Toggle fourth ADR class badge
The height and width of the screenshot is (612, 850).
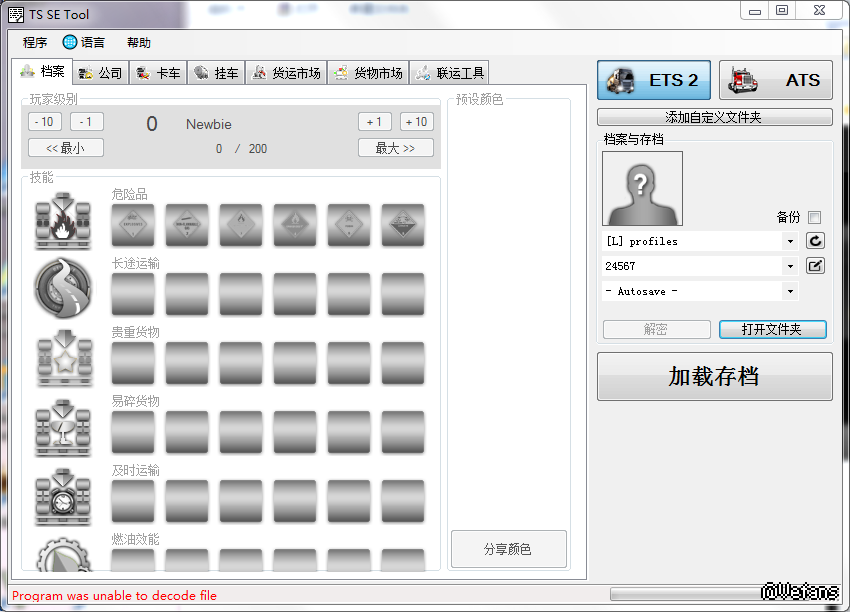[295, 225]
